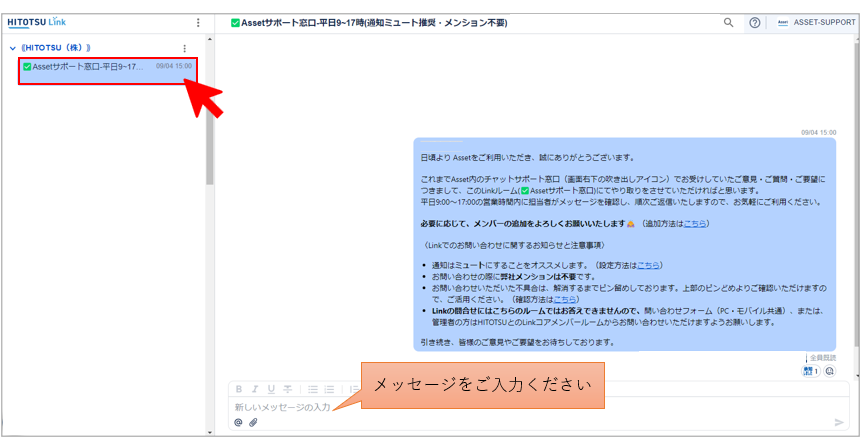
Task: Click the existing reaction with count 1
Action: (x=811, y=371)
